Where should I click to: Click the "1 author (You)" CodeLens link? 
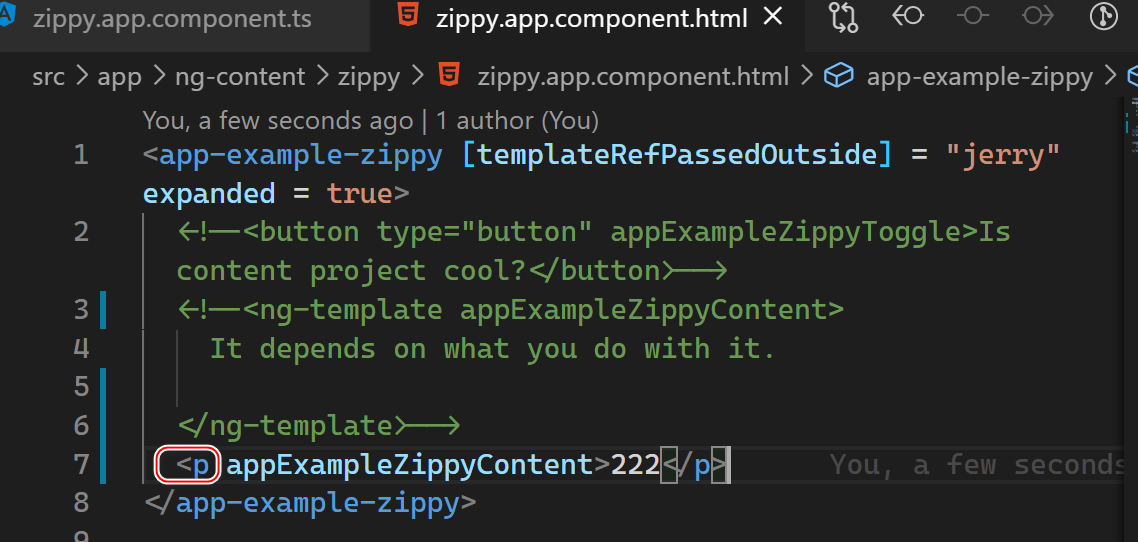click(x=517, y=121)
